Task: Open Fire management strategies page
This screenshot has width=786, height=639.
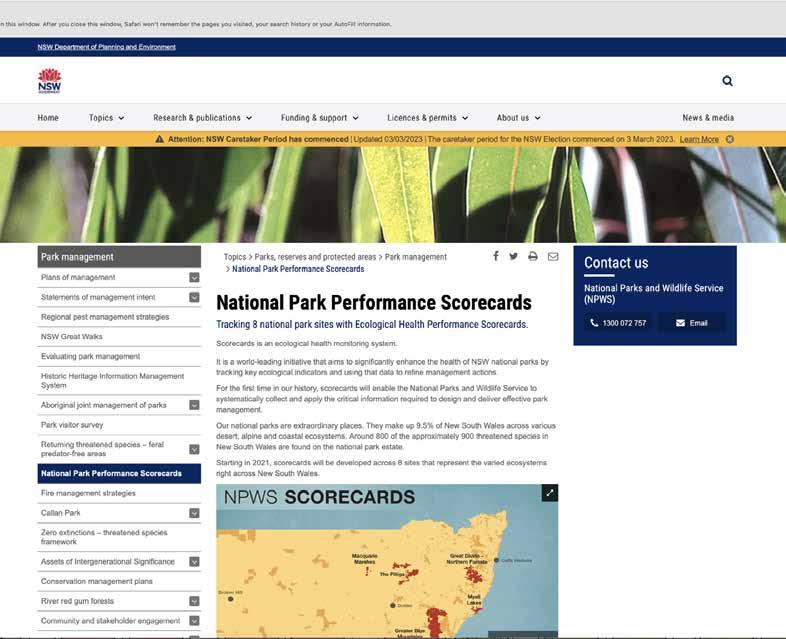Action: pos(88,493)
